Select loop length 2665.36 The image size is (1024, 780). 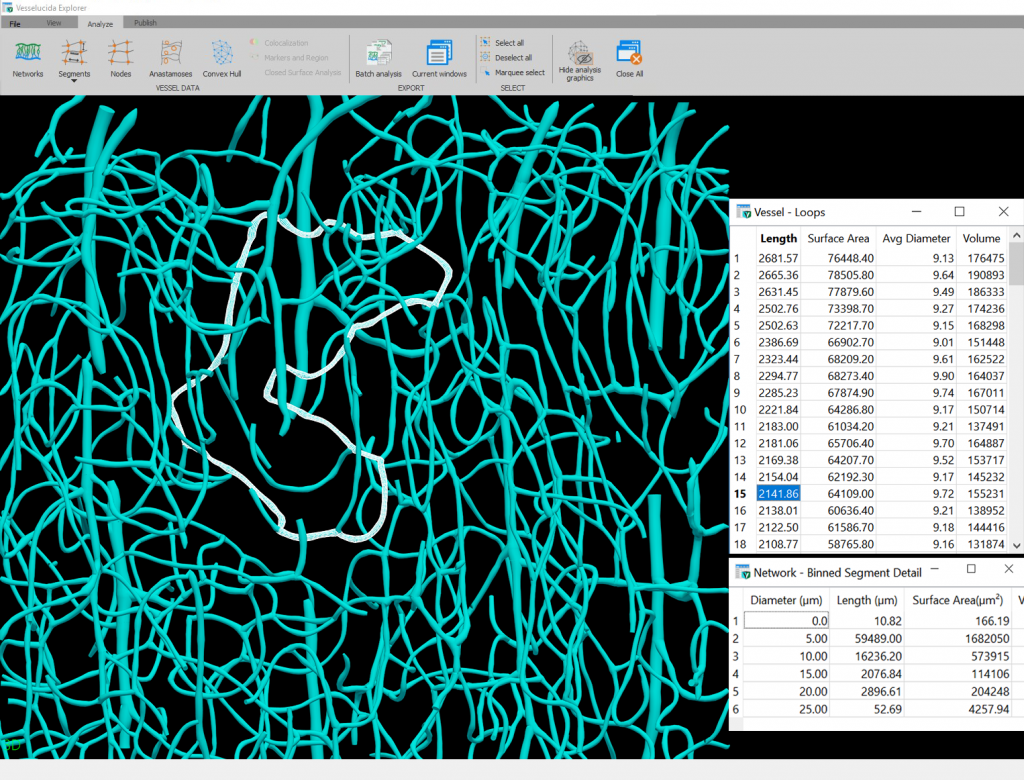(x=778, y=275)
